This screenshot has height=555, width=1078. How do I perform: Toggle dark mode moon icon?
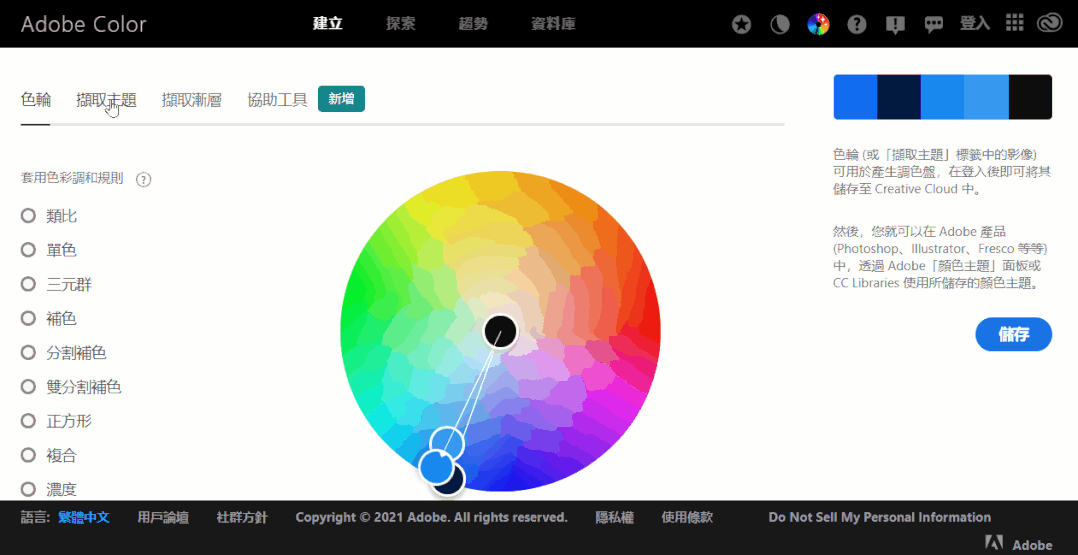click(x=780, y=25)
